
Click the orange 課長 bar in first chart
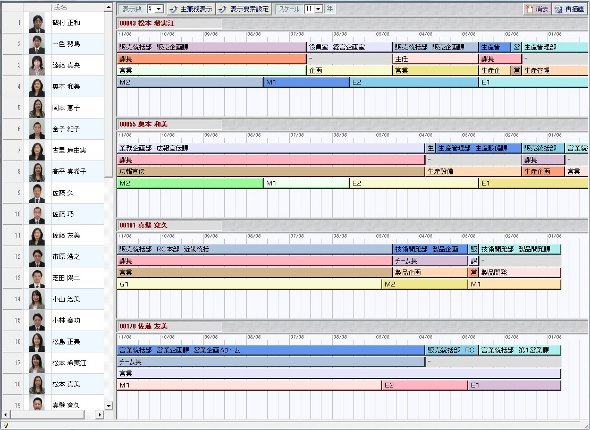[211, 59]
